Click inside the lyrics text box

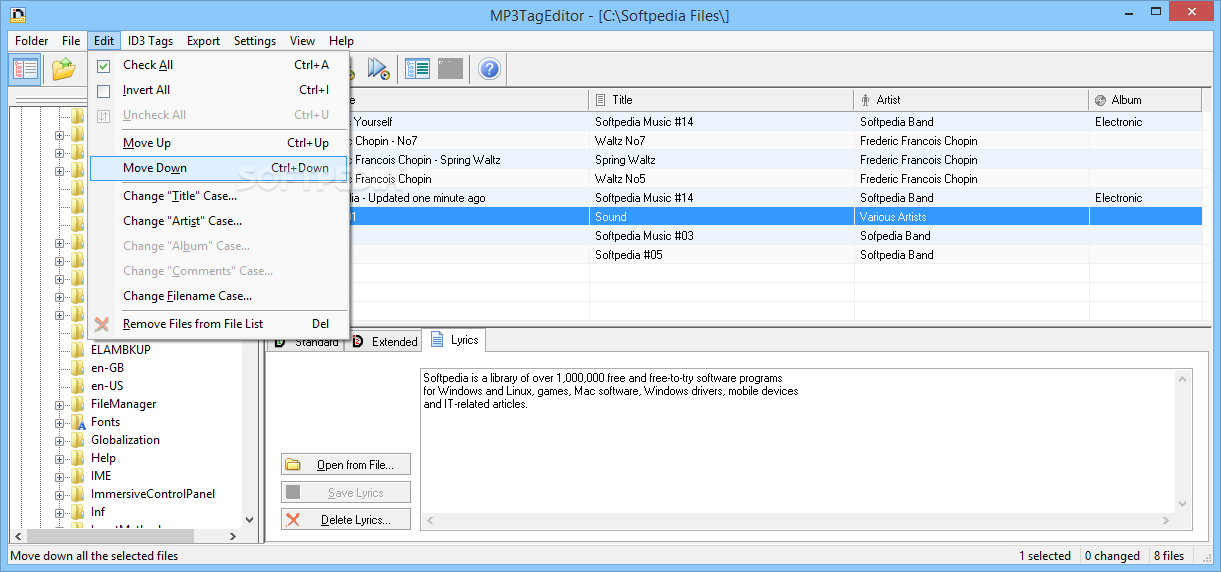coord(797,440)
